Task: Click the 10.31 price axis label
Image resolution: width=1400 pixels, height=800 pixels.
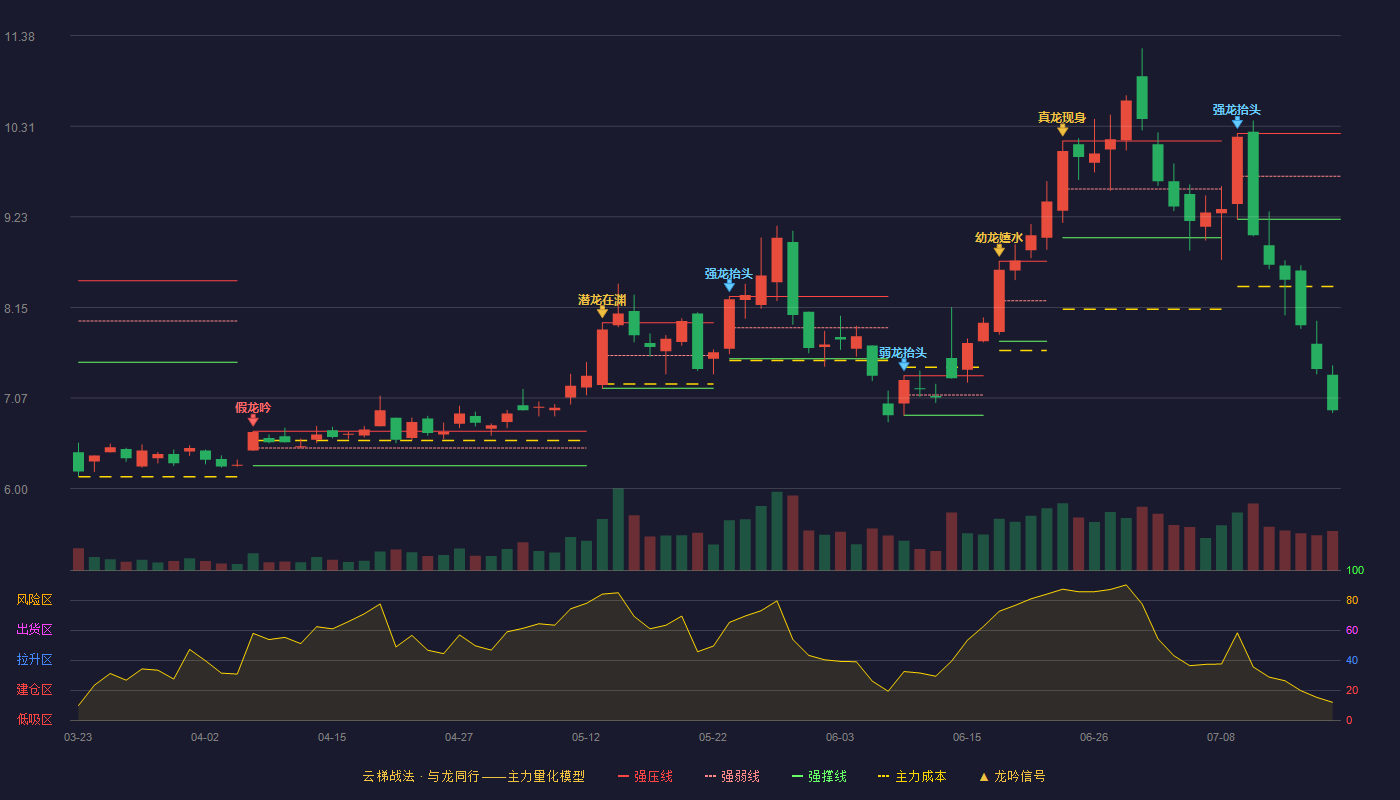Action: coord(20,128)
